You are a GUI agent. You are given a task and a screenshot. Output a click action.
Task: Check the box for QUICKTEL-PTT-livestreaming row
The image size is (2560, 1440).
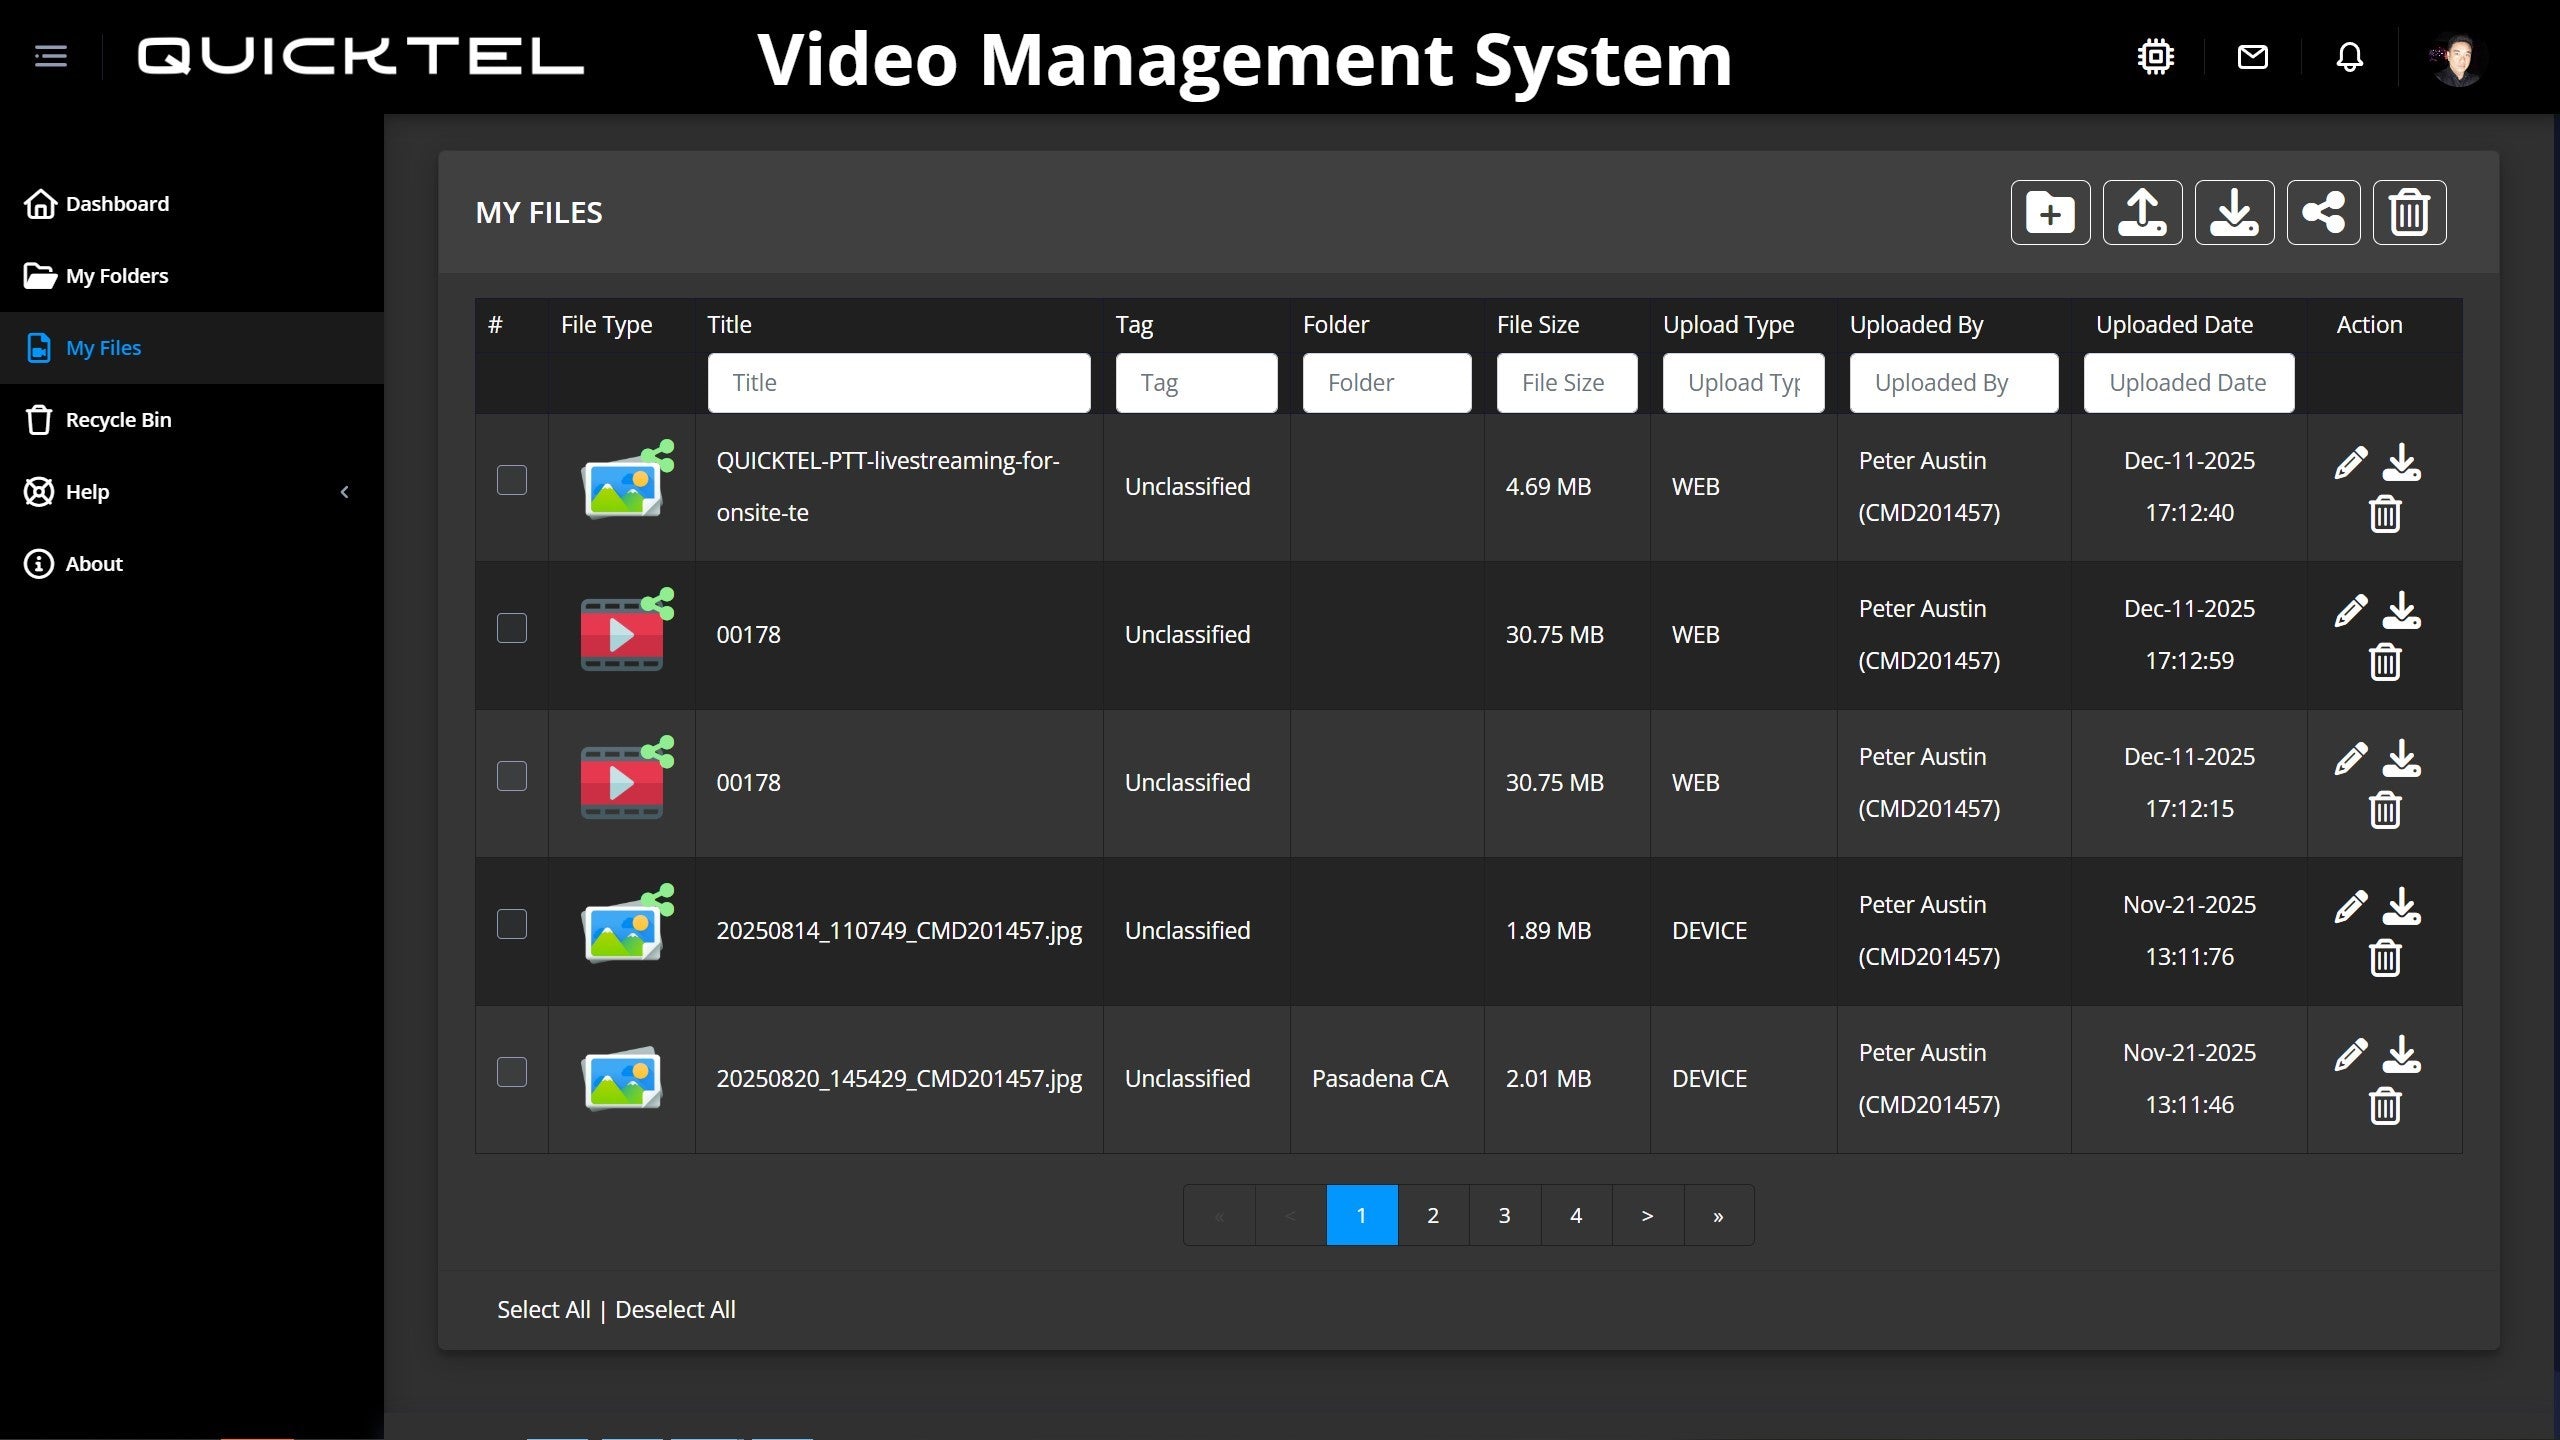[512, 480]
